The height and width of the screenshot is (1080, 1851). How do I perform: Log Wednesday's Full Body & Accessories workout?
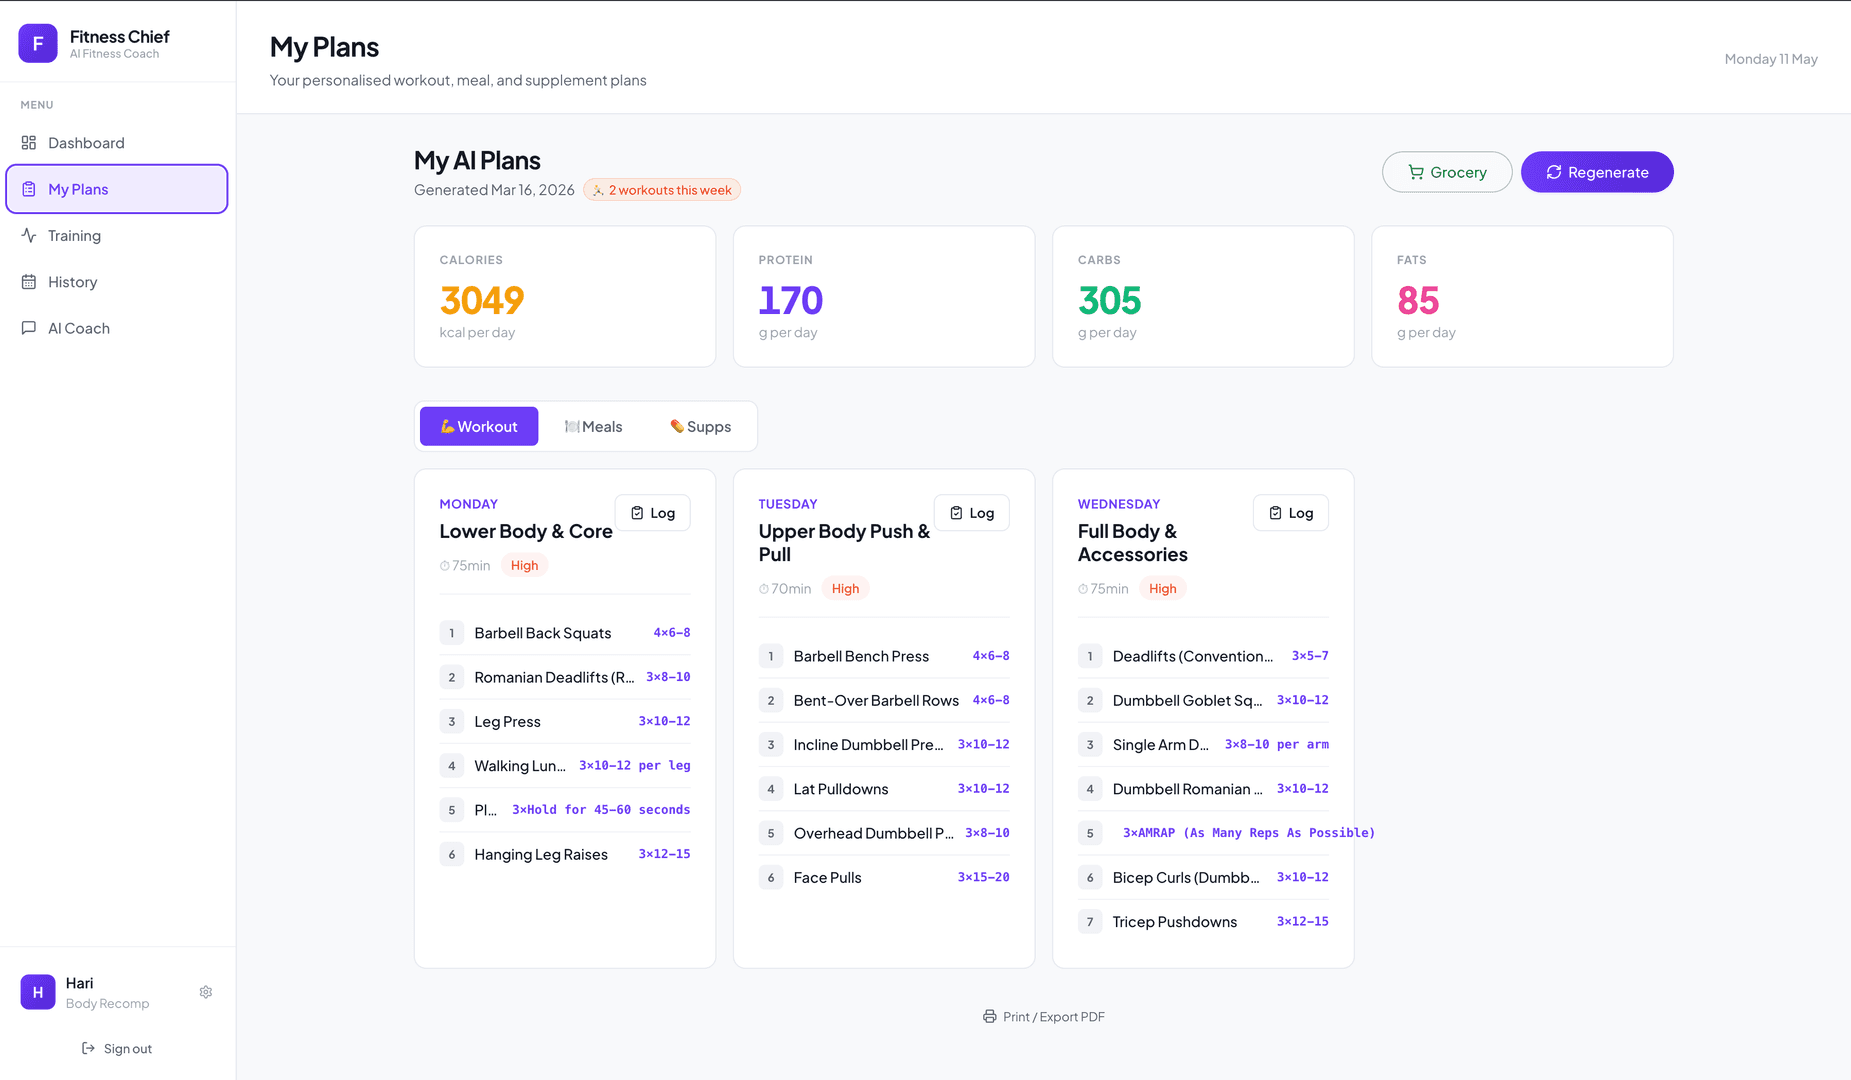1291,513
